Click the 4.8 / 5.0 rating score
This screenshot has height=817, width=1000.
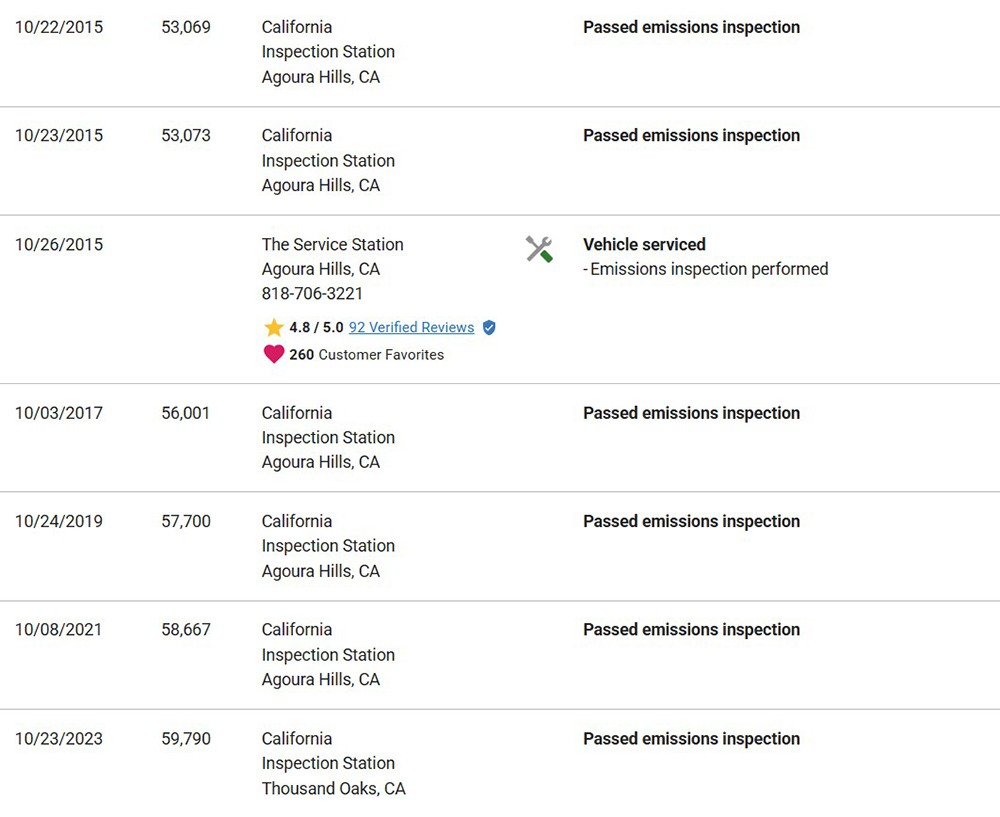316,328
